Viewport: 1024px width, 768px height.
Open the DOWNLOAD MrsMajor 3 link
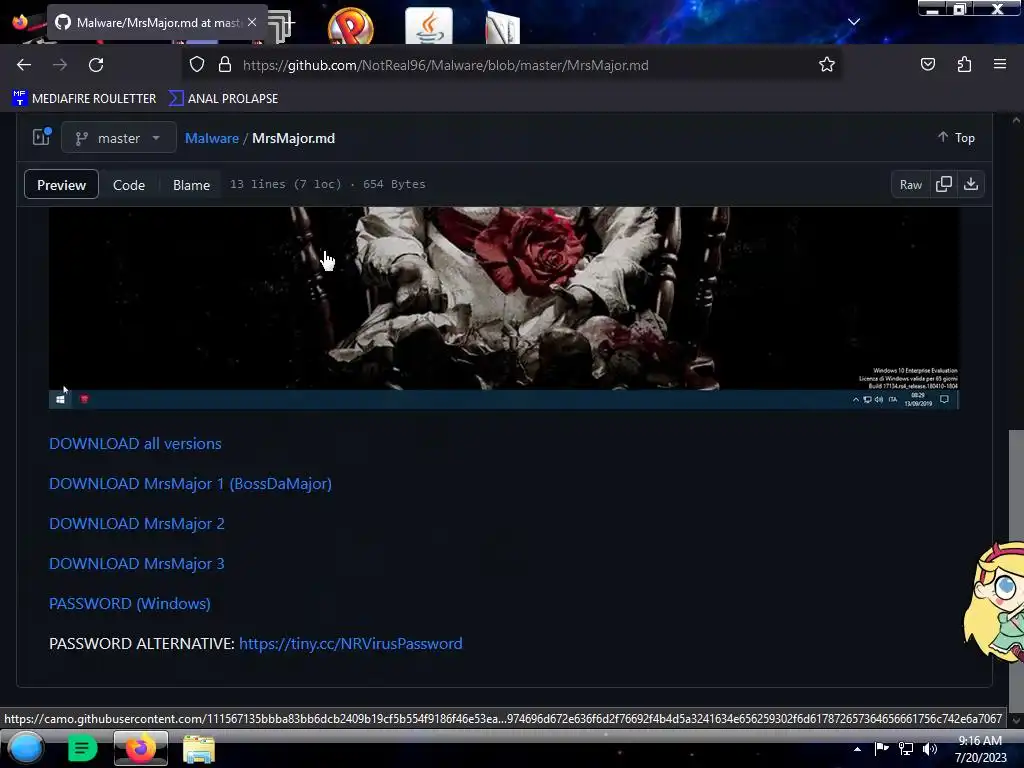pos(136,564)
